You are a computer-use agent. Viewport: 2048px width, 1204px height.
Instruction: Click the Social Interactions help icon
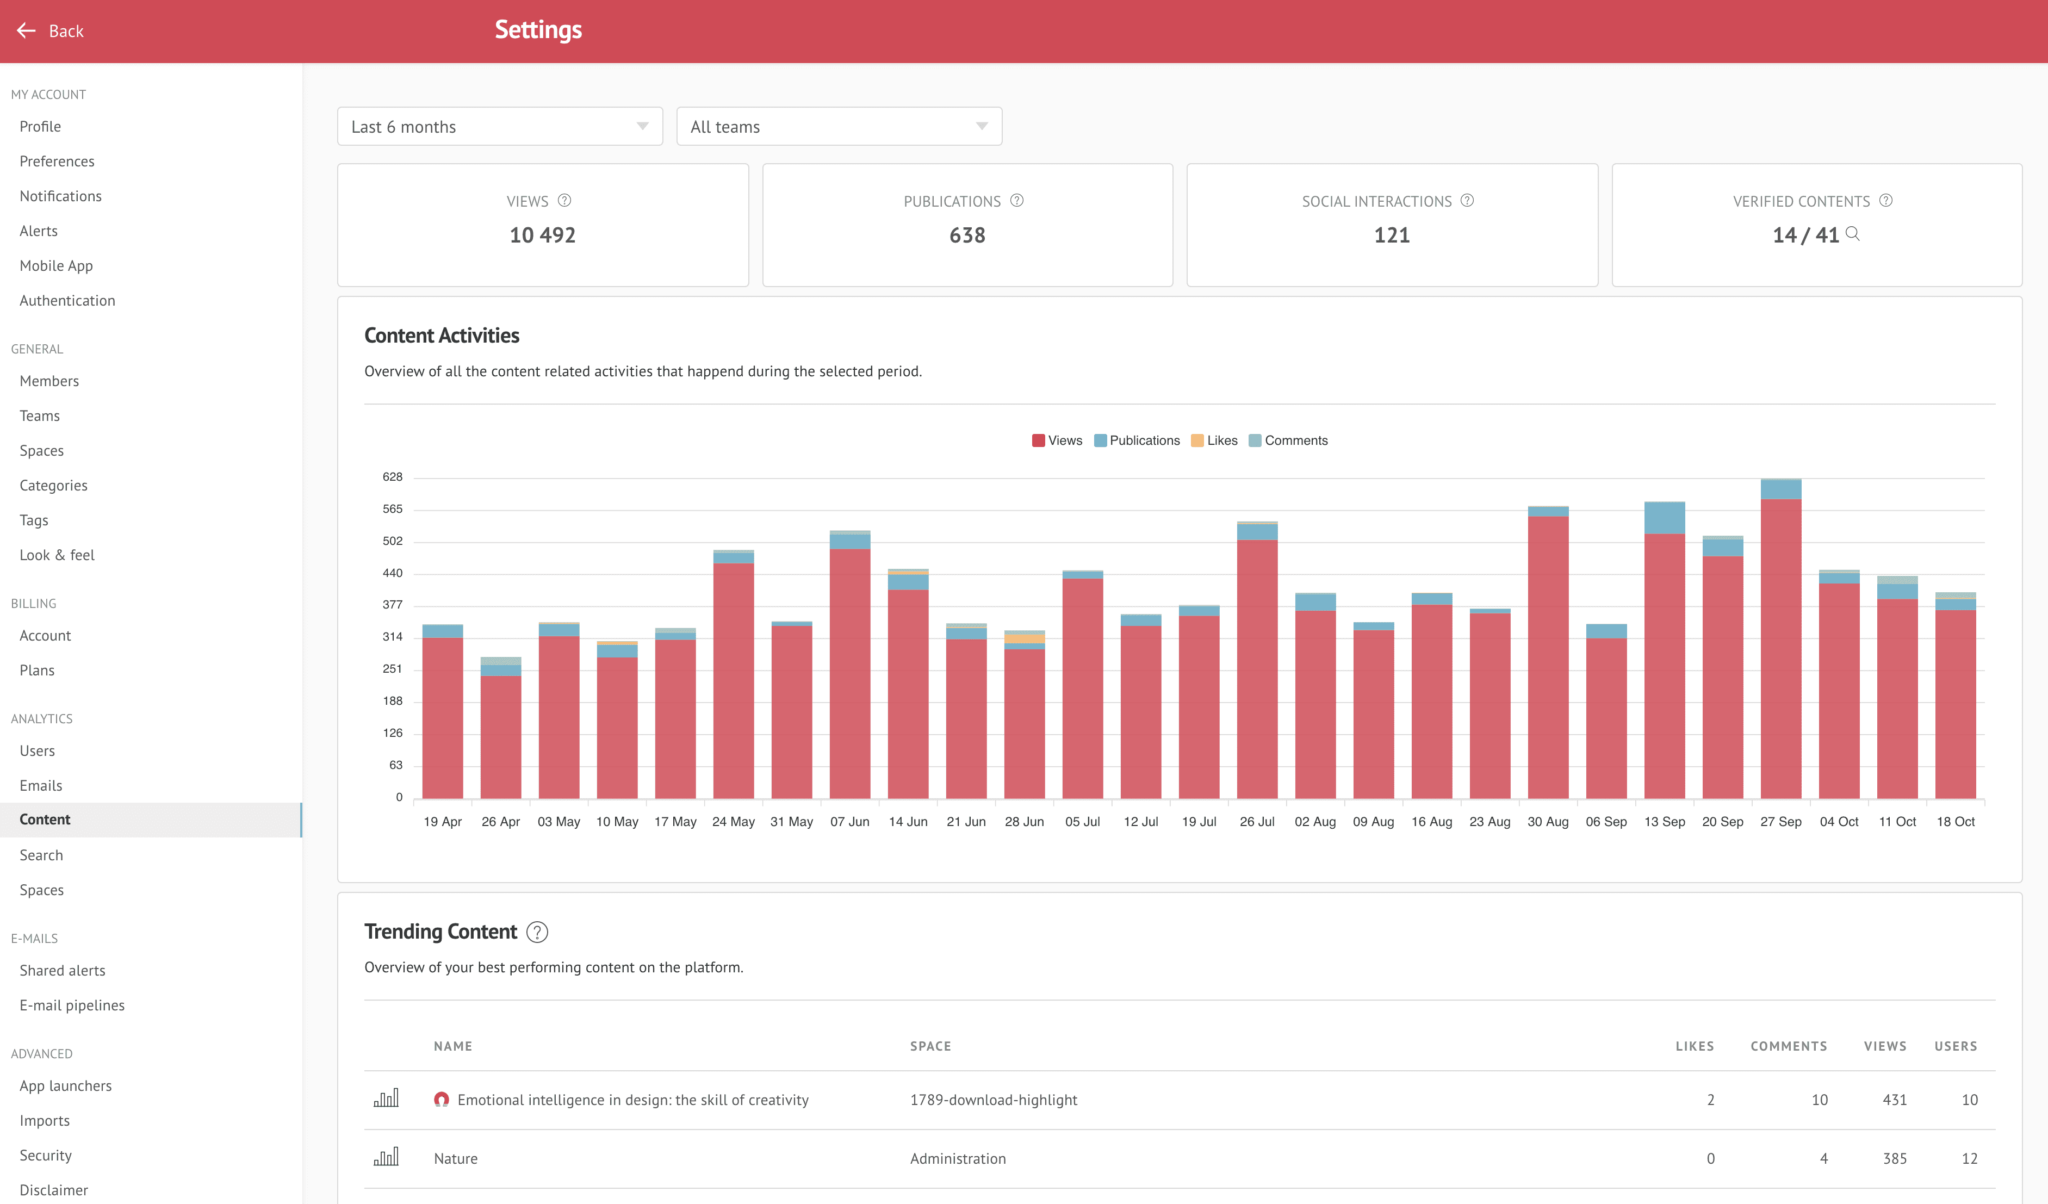tap(1467, 200)
